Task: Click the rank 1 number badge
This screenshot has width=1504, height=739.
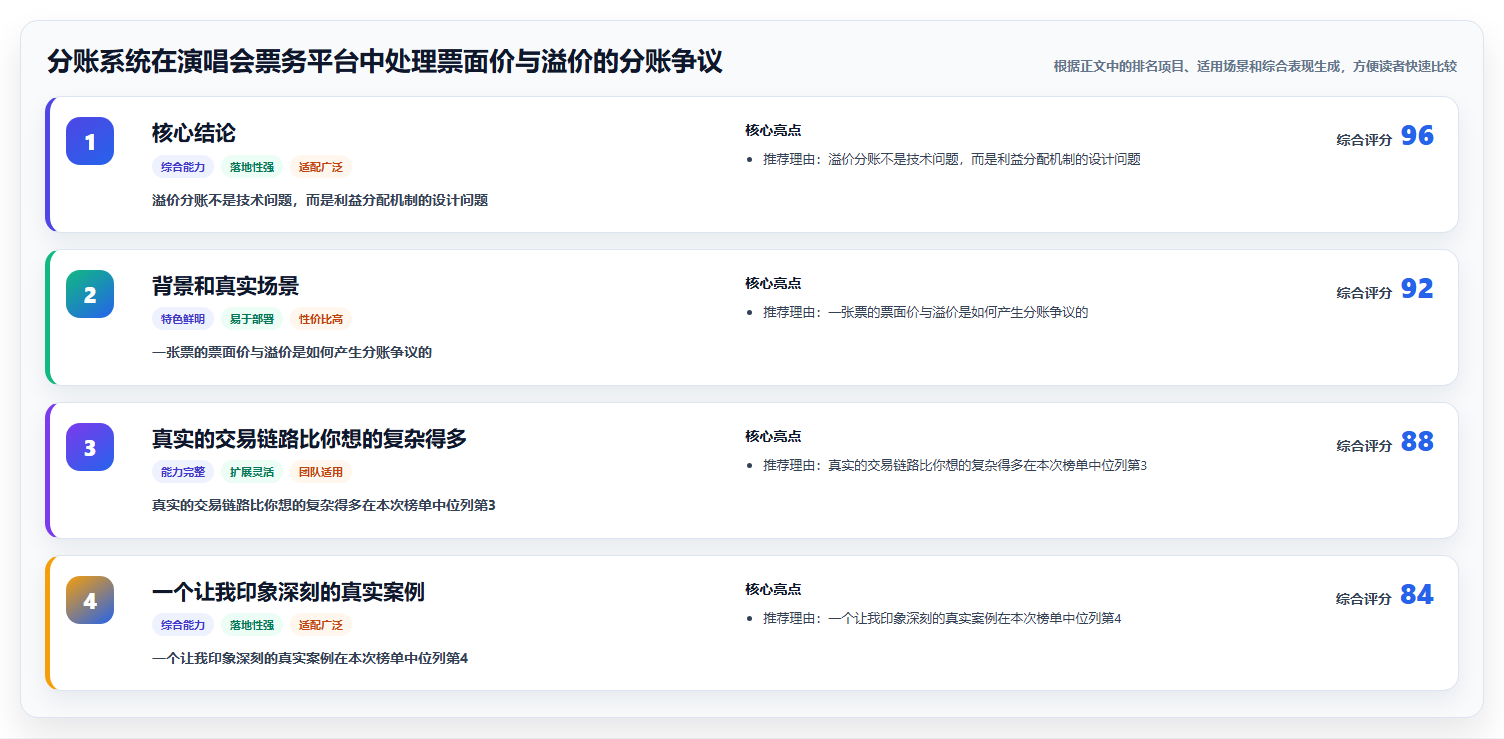Action: click(x=90, y=141)
